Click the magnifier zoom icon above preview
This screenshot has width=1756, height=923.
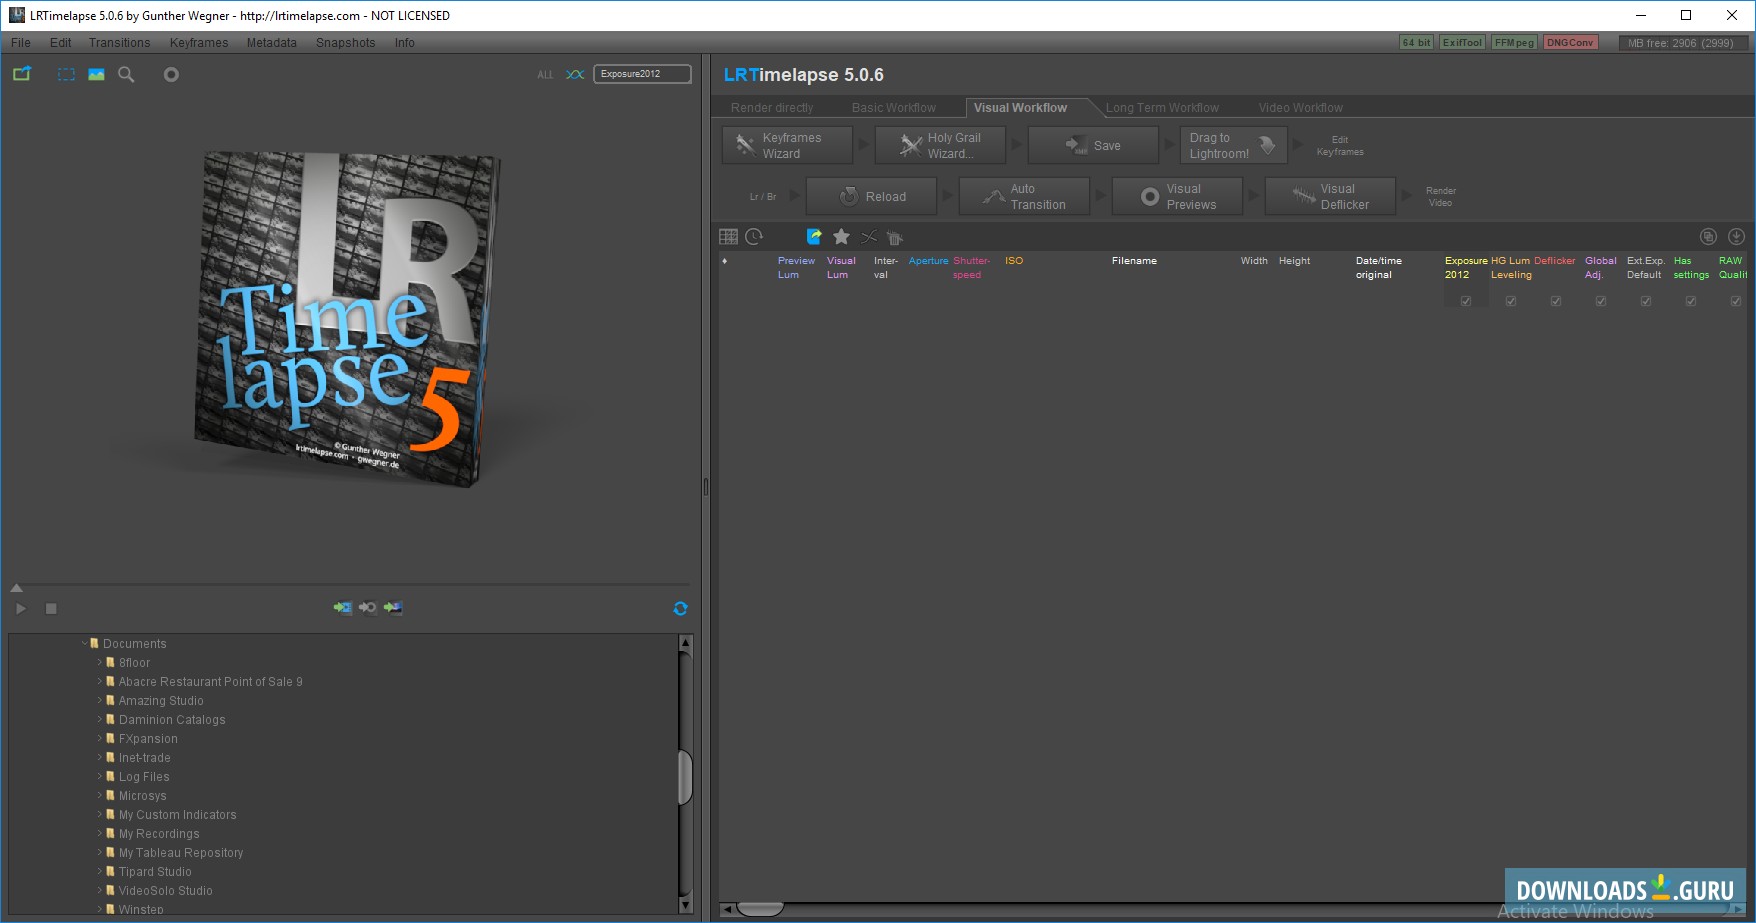click(x=126, y=75)
